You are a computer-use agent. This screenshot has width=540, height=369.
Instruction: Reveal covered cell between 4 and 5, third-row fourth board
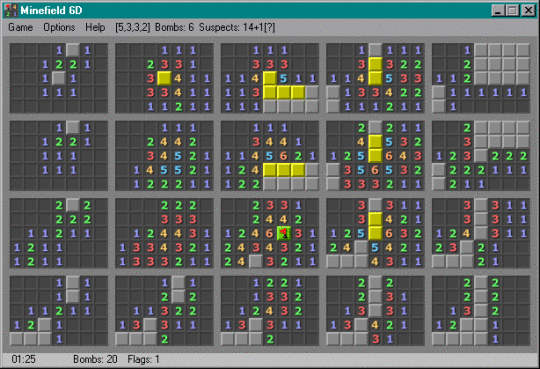[x=361, y=247]
